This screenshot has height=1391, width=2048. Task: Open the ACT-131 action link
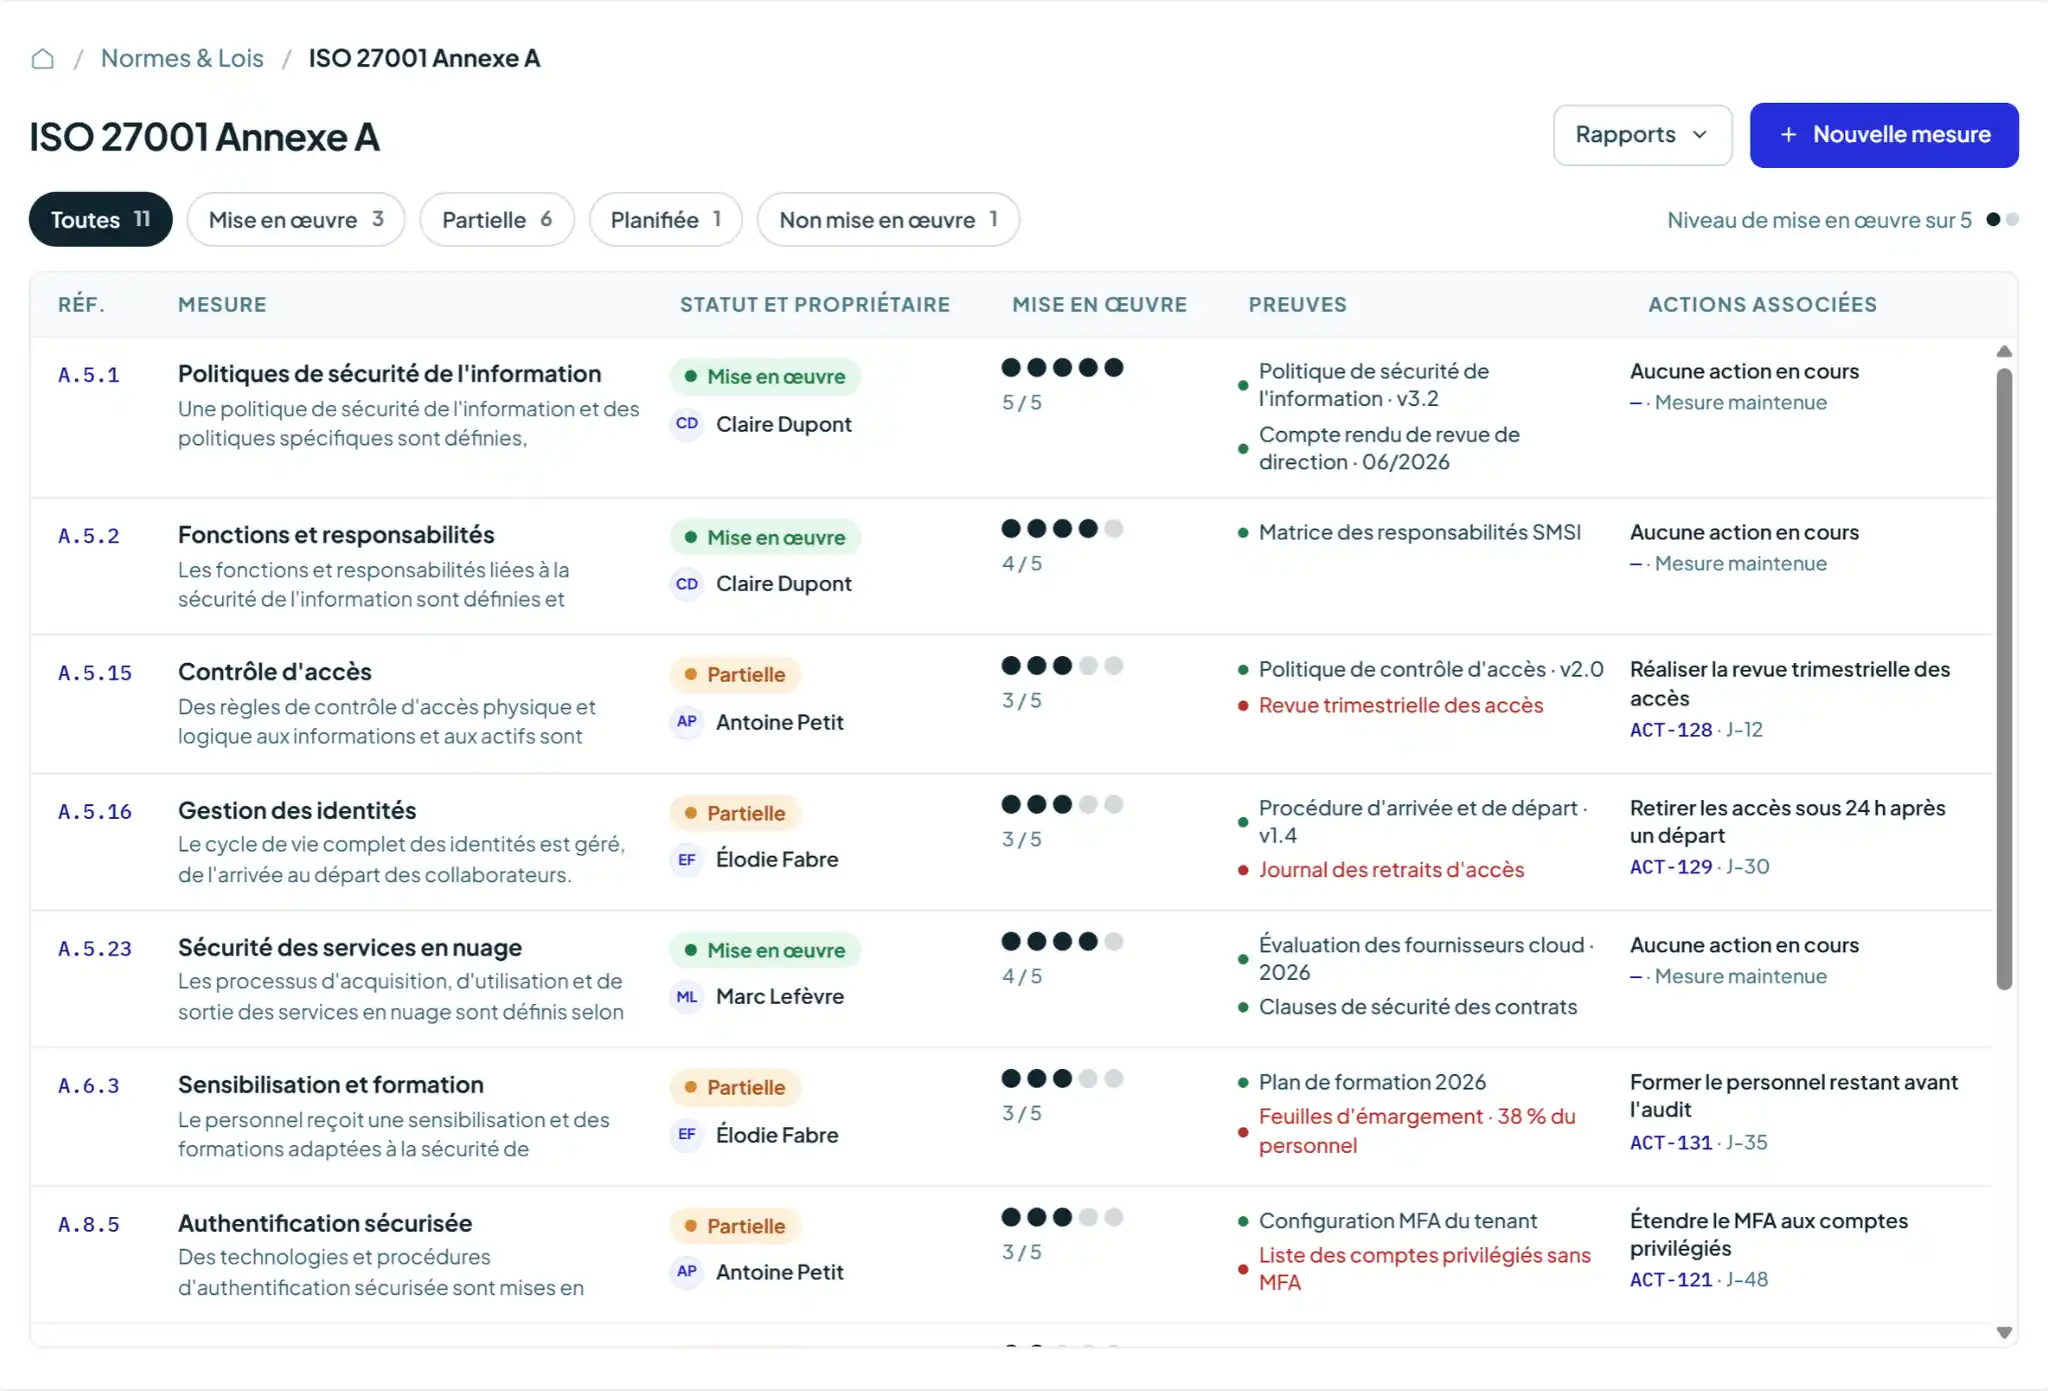(x=1671, y=1143)
